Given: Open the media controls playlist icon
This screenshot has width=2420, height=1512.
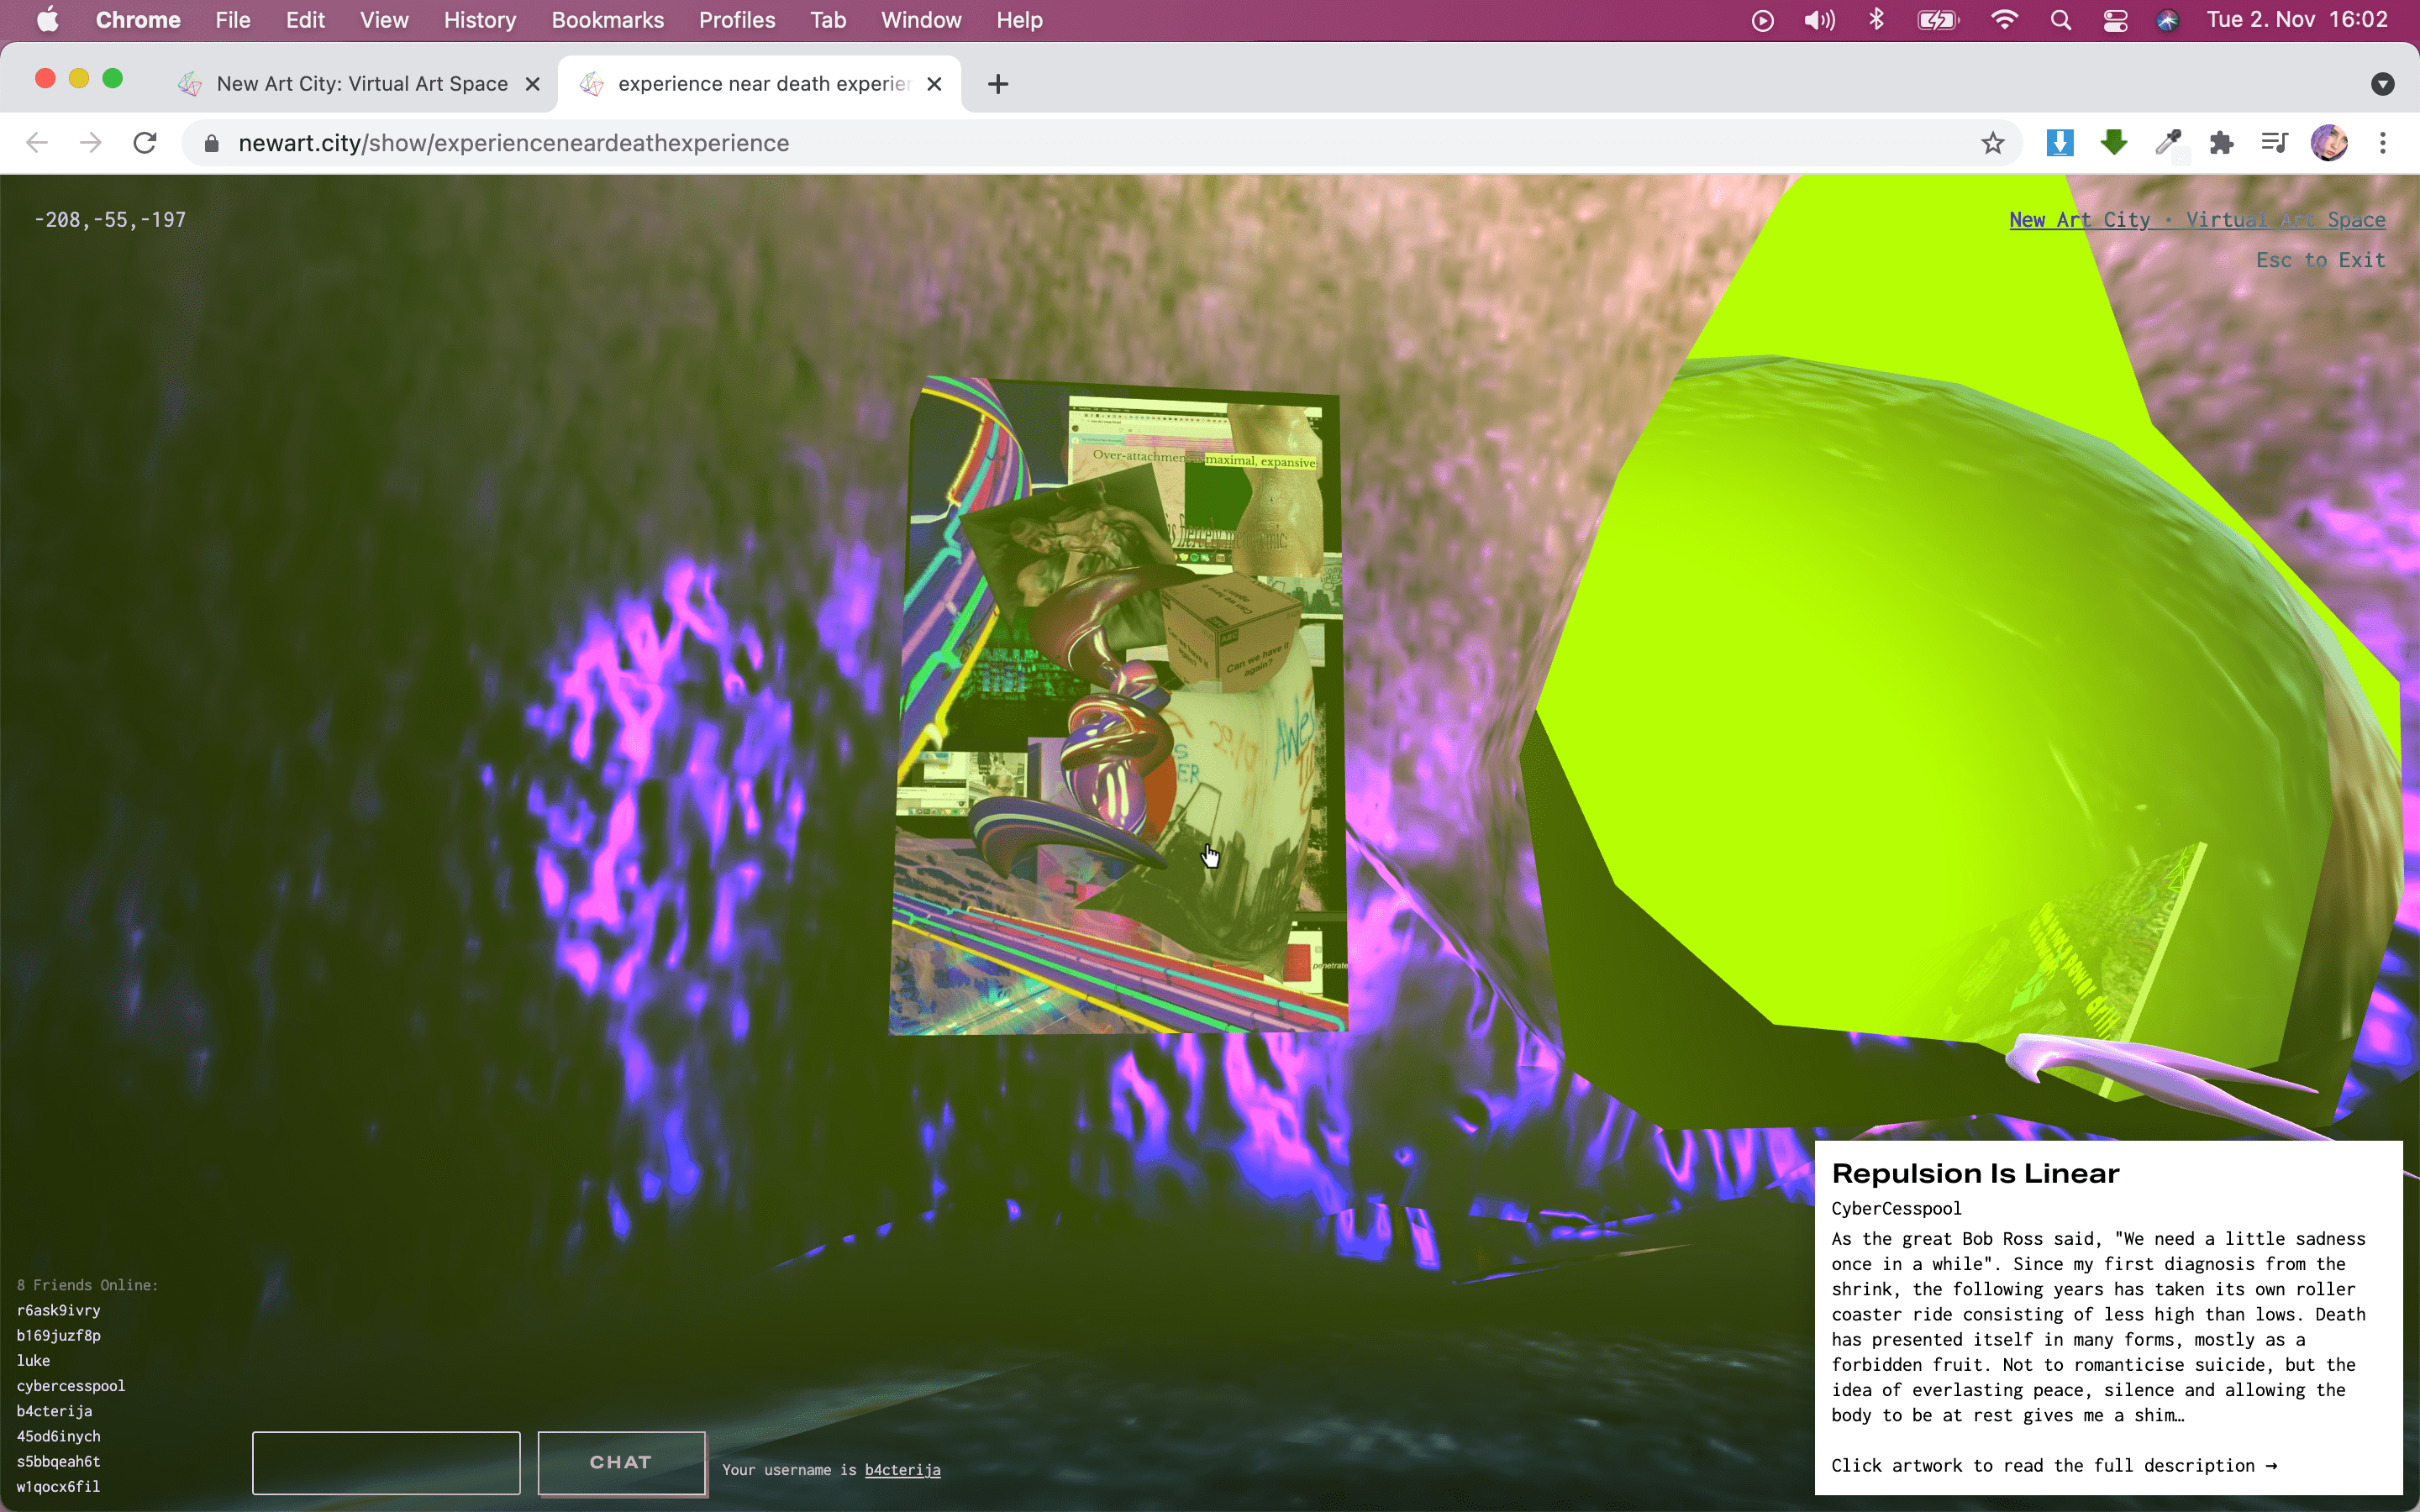Looking at the screenshot, I should point(2275,143).
